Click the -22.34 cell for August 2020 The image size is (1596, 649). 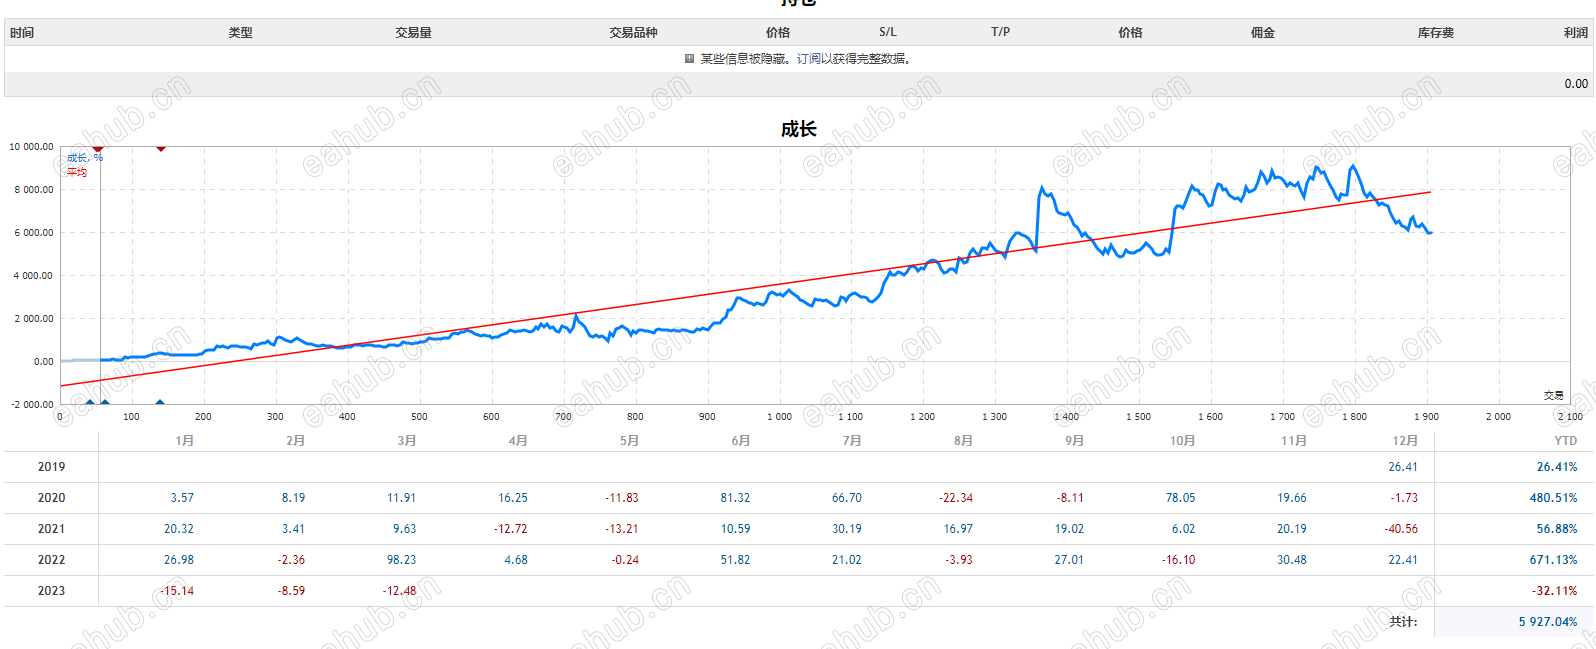(956, 498)
